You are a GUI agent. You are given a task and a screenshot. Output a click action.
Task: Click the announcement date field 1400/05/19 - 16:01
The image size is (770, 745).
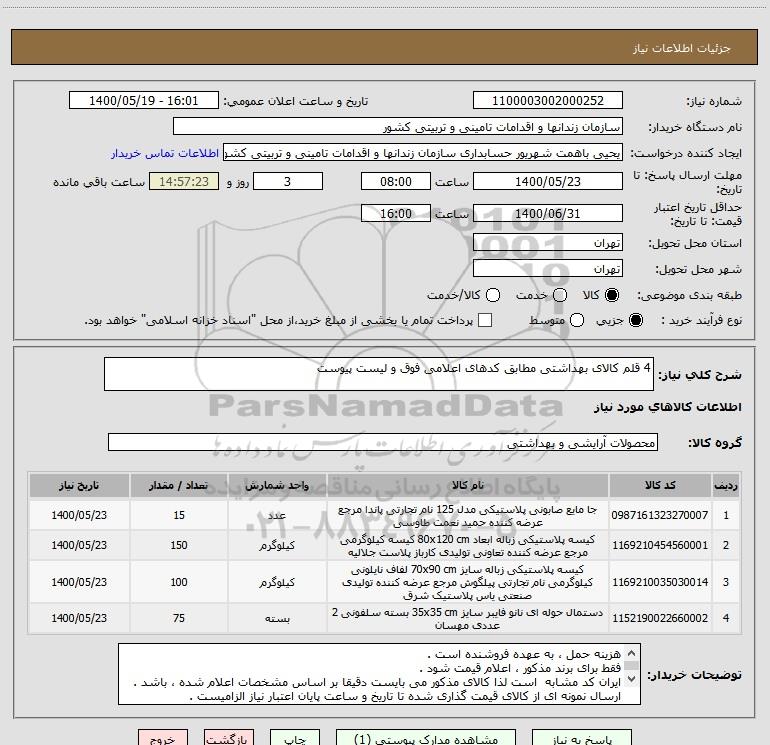point(143,100)
